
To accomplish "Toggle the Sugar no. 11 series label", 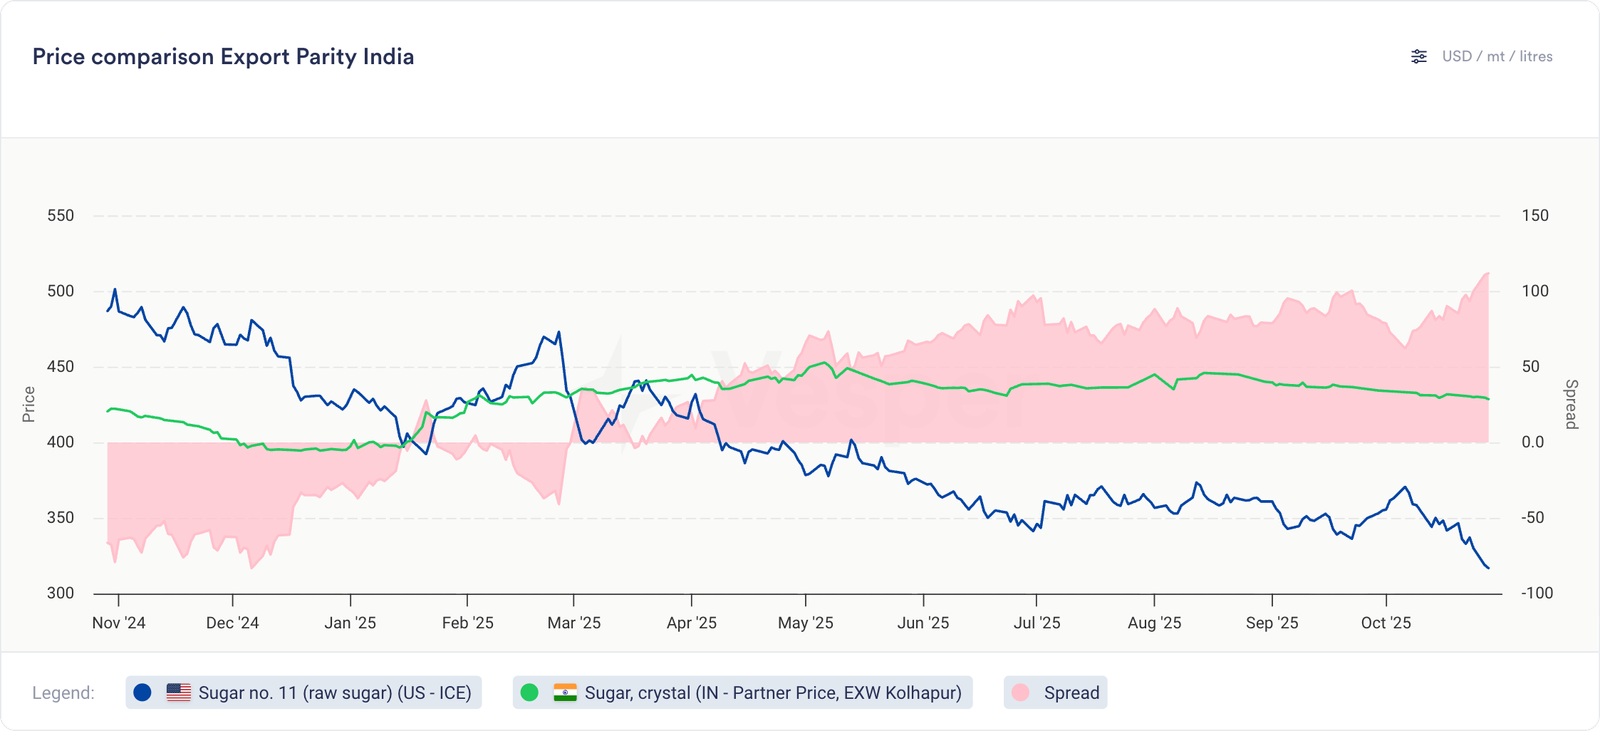I will coord(334,693).
